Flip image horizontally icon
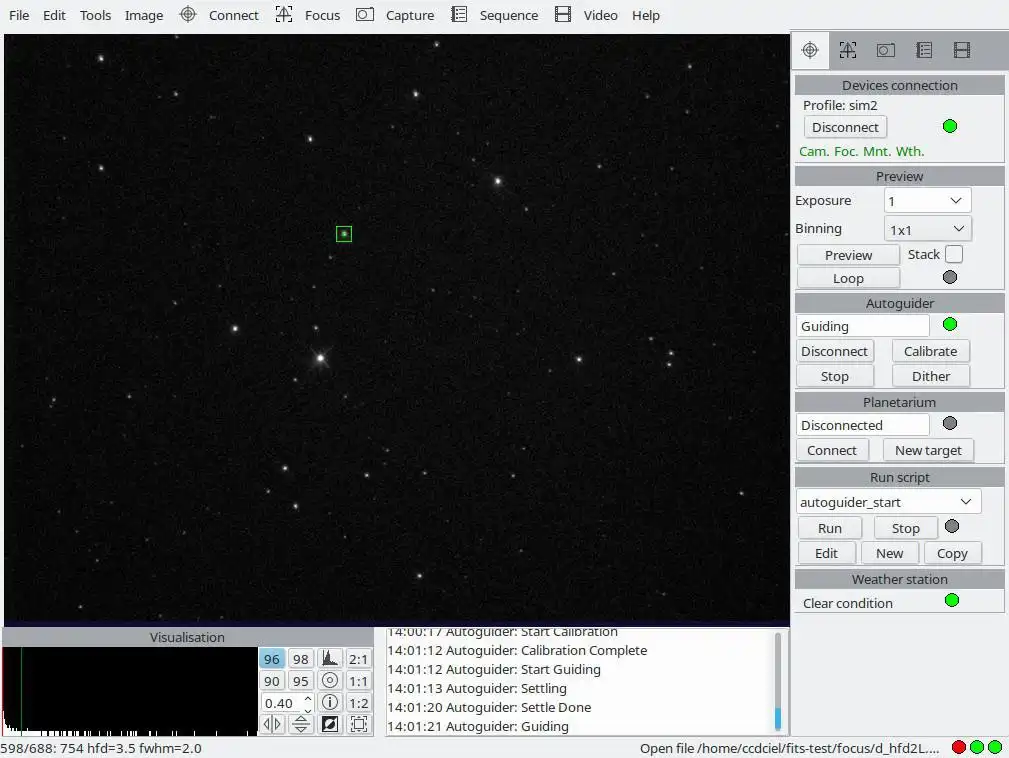 tap(272, 725)
